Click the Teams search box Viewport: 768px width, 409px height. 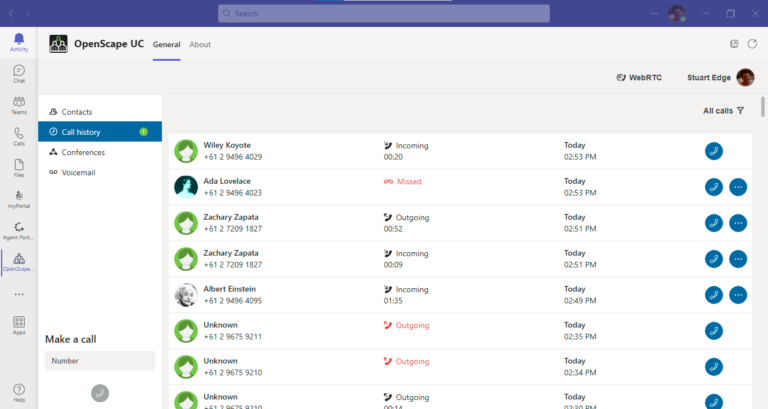[x=384, y=14]
